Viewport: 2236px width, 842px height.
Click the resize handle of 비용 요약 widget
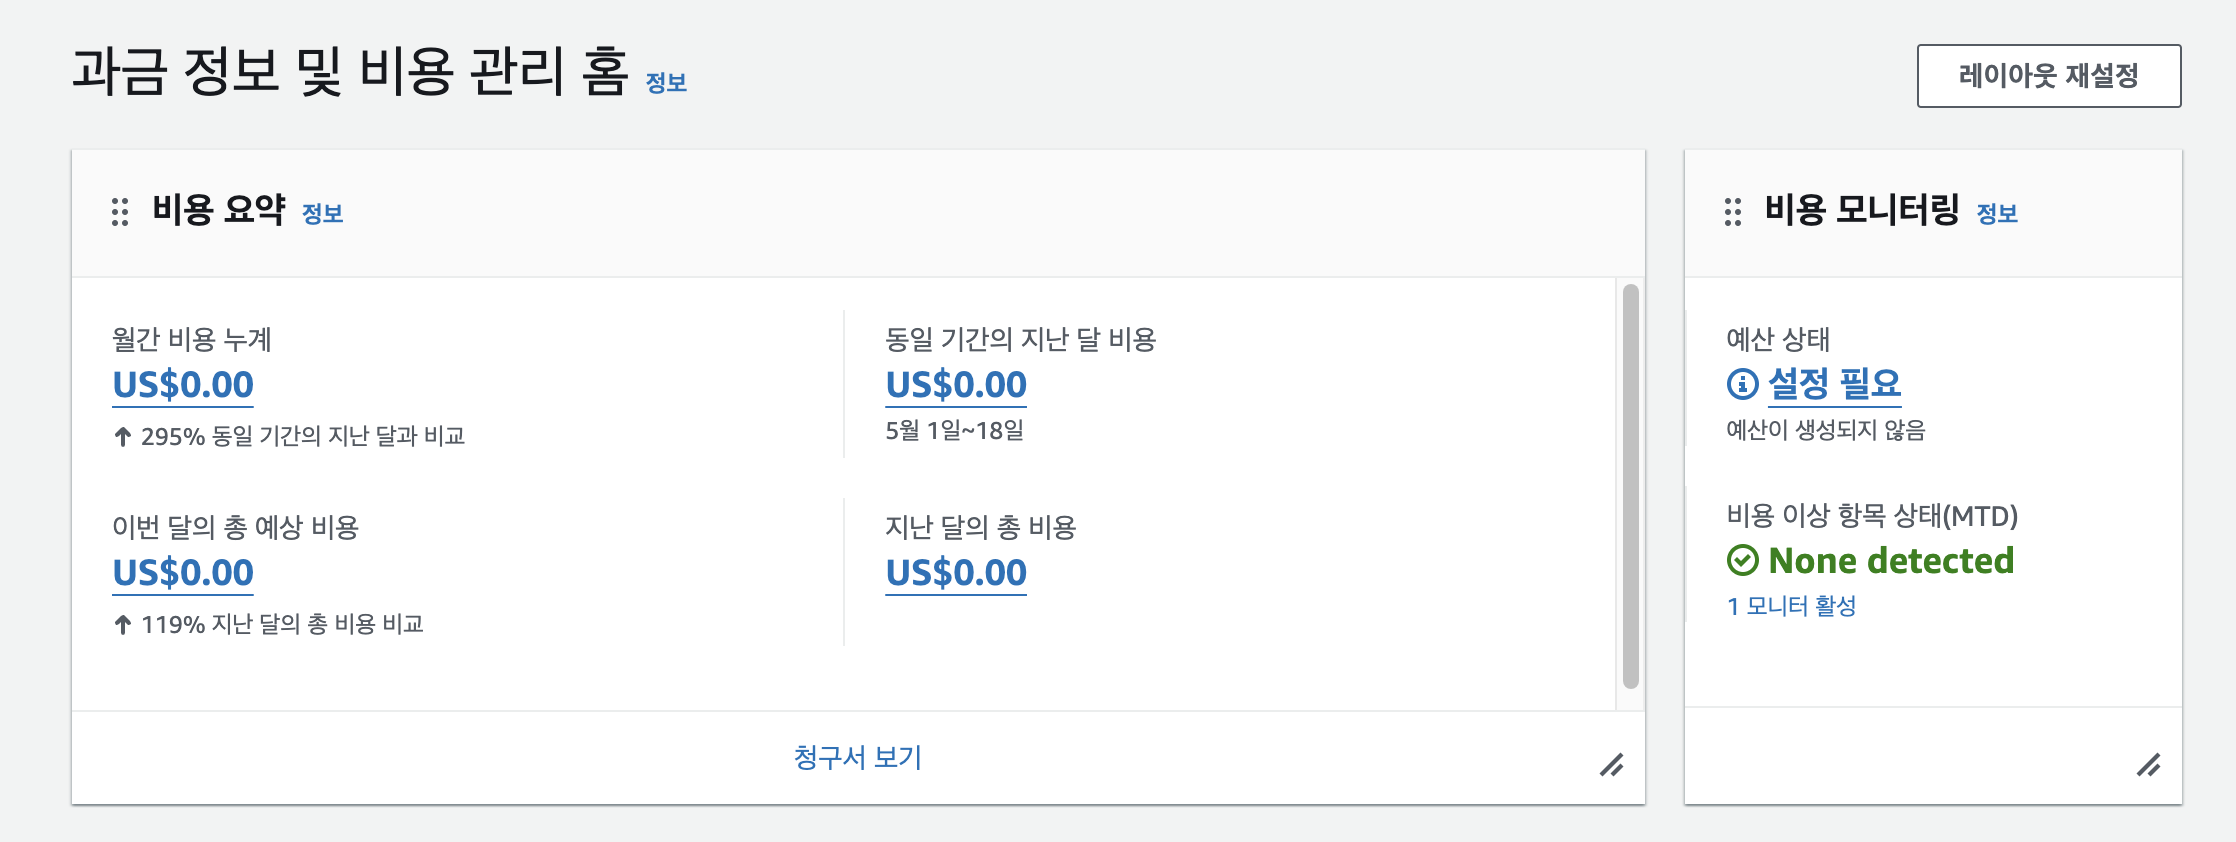[1611, 766]
